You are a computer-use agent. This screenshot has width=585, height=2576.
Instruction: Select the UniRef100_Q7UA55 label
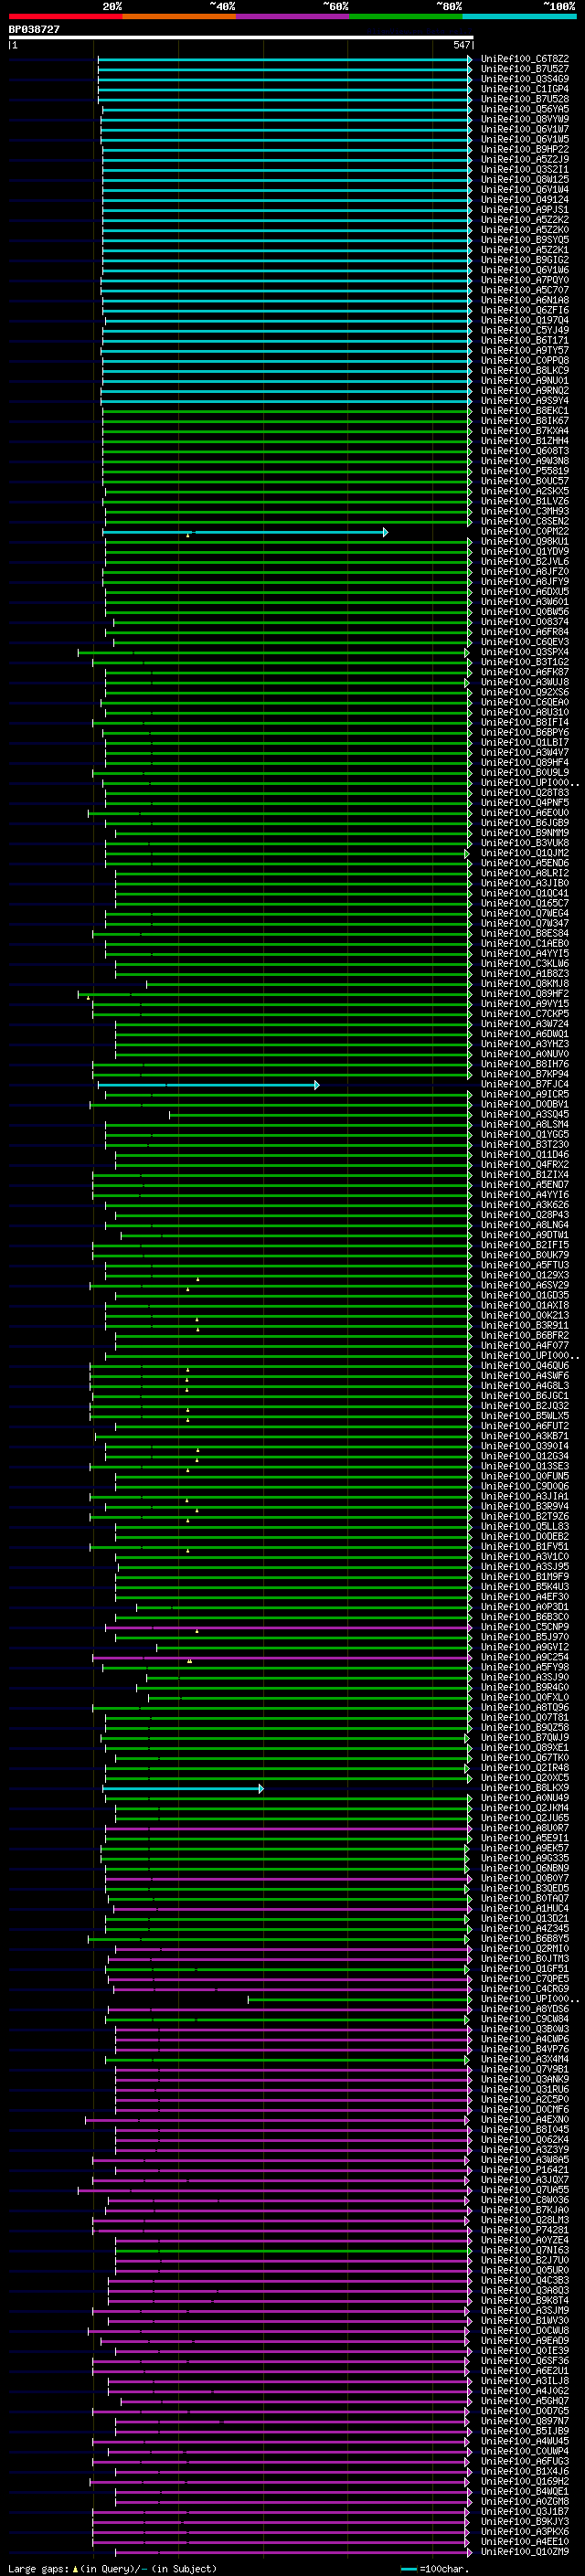pos(524,2190)
